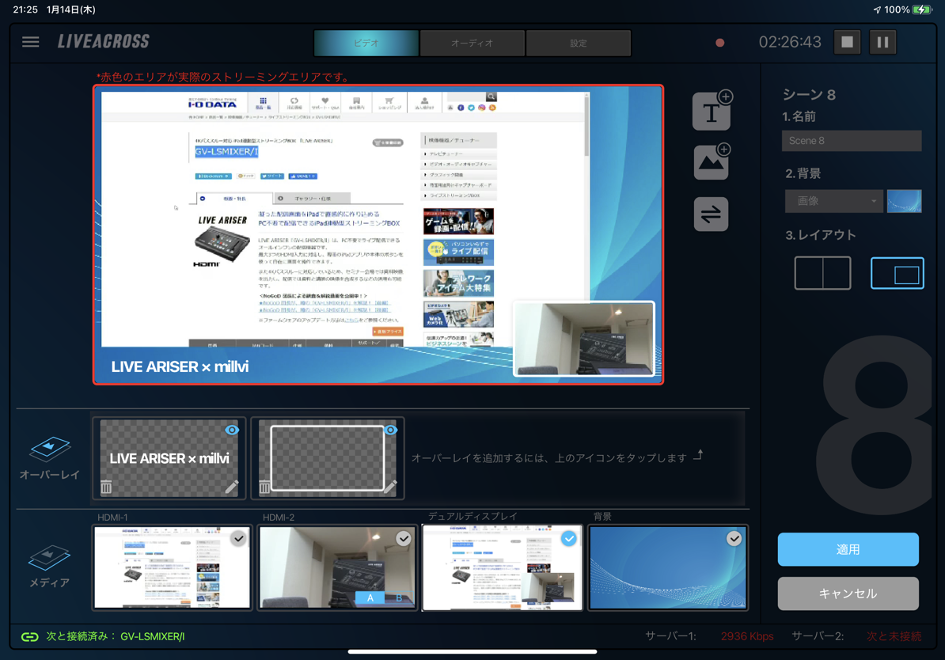Image resolution: width=945 pixels, height=660 pixels.
Task: Edit the LIVE ARISER × millvi overlay
Action: coord(232,487)
